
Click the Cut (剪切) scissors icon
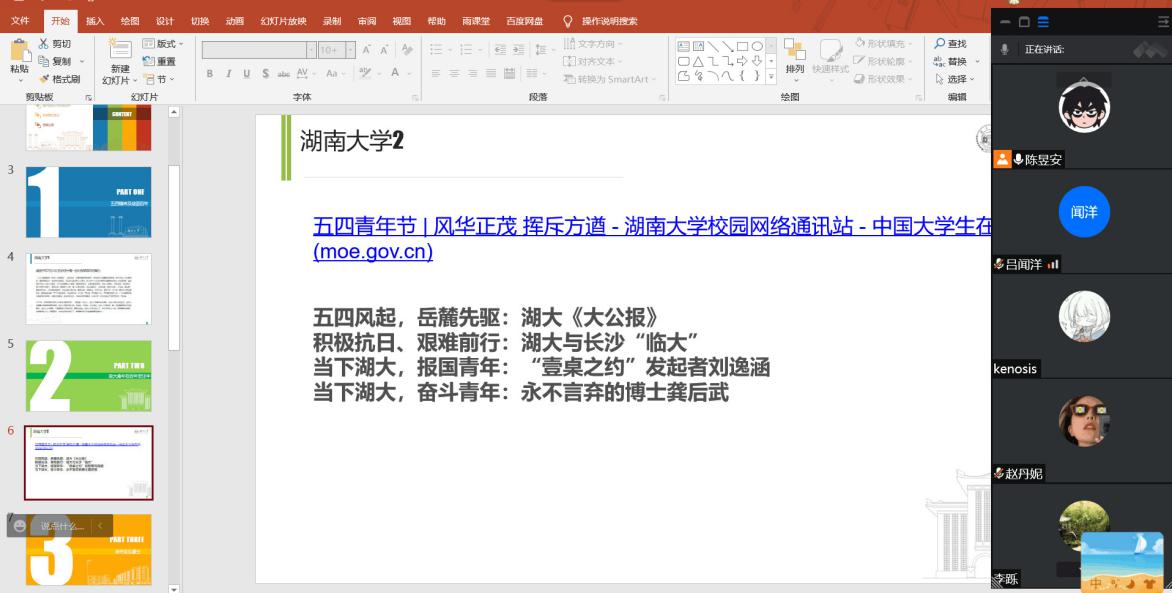[x=44, y=44]
